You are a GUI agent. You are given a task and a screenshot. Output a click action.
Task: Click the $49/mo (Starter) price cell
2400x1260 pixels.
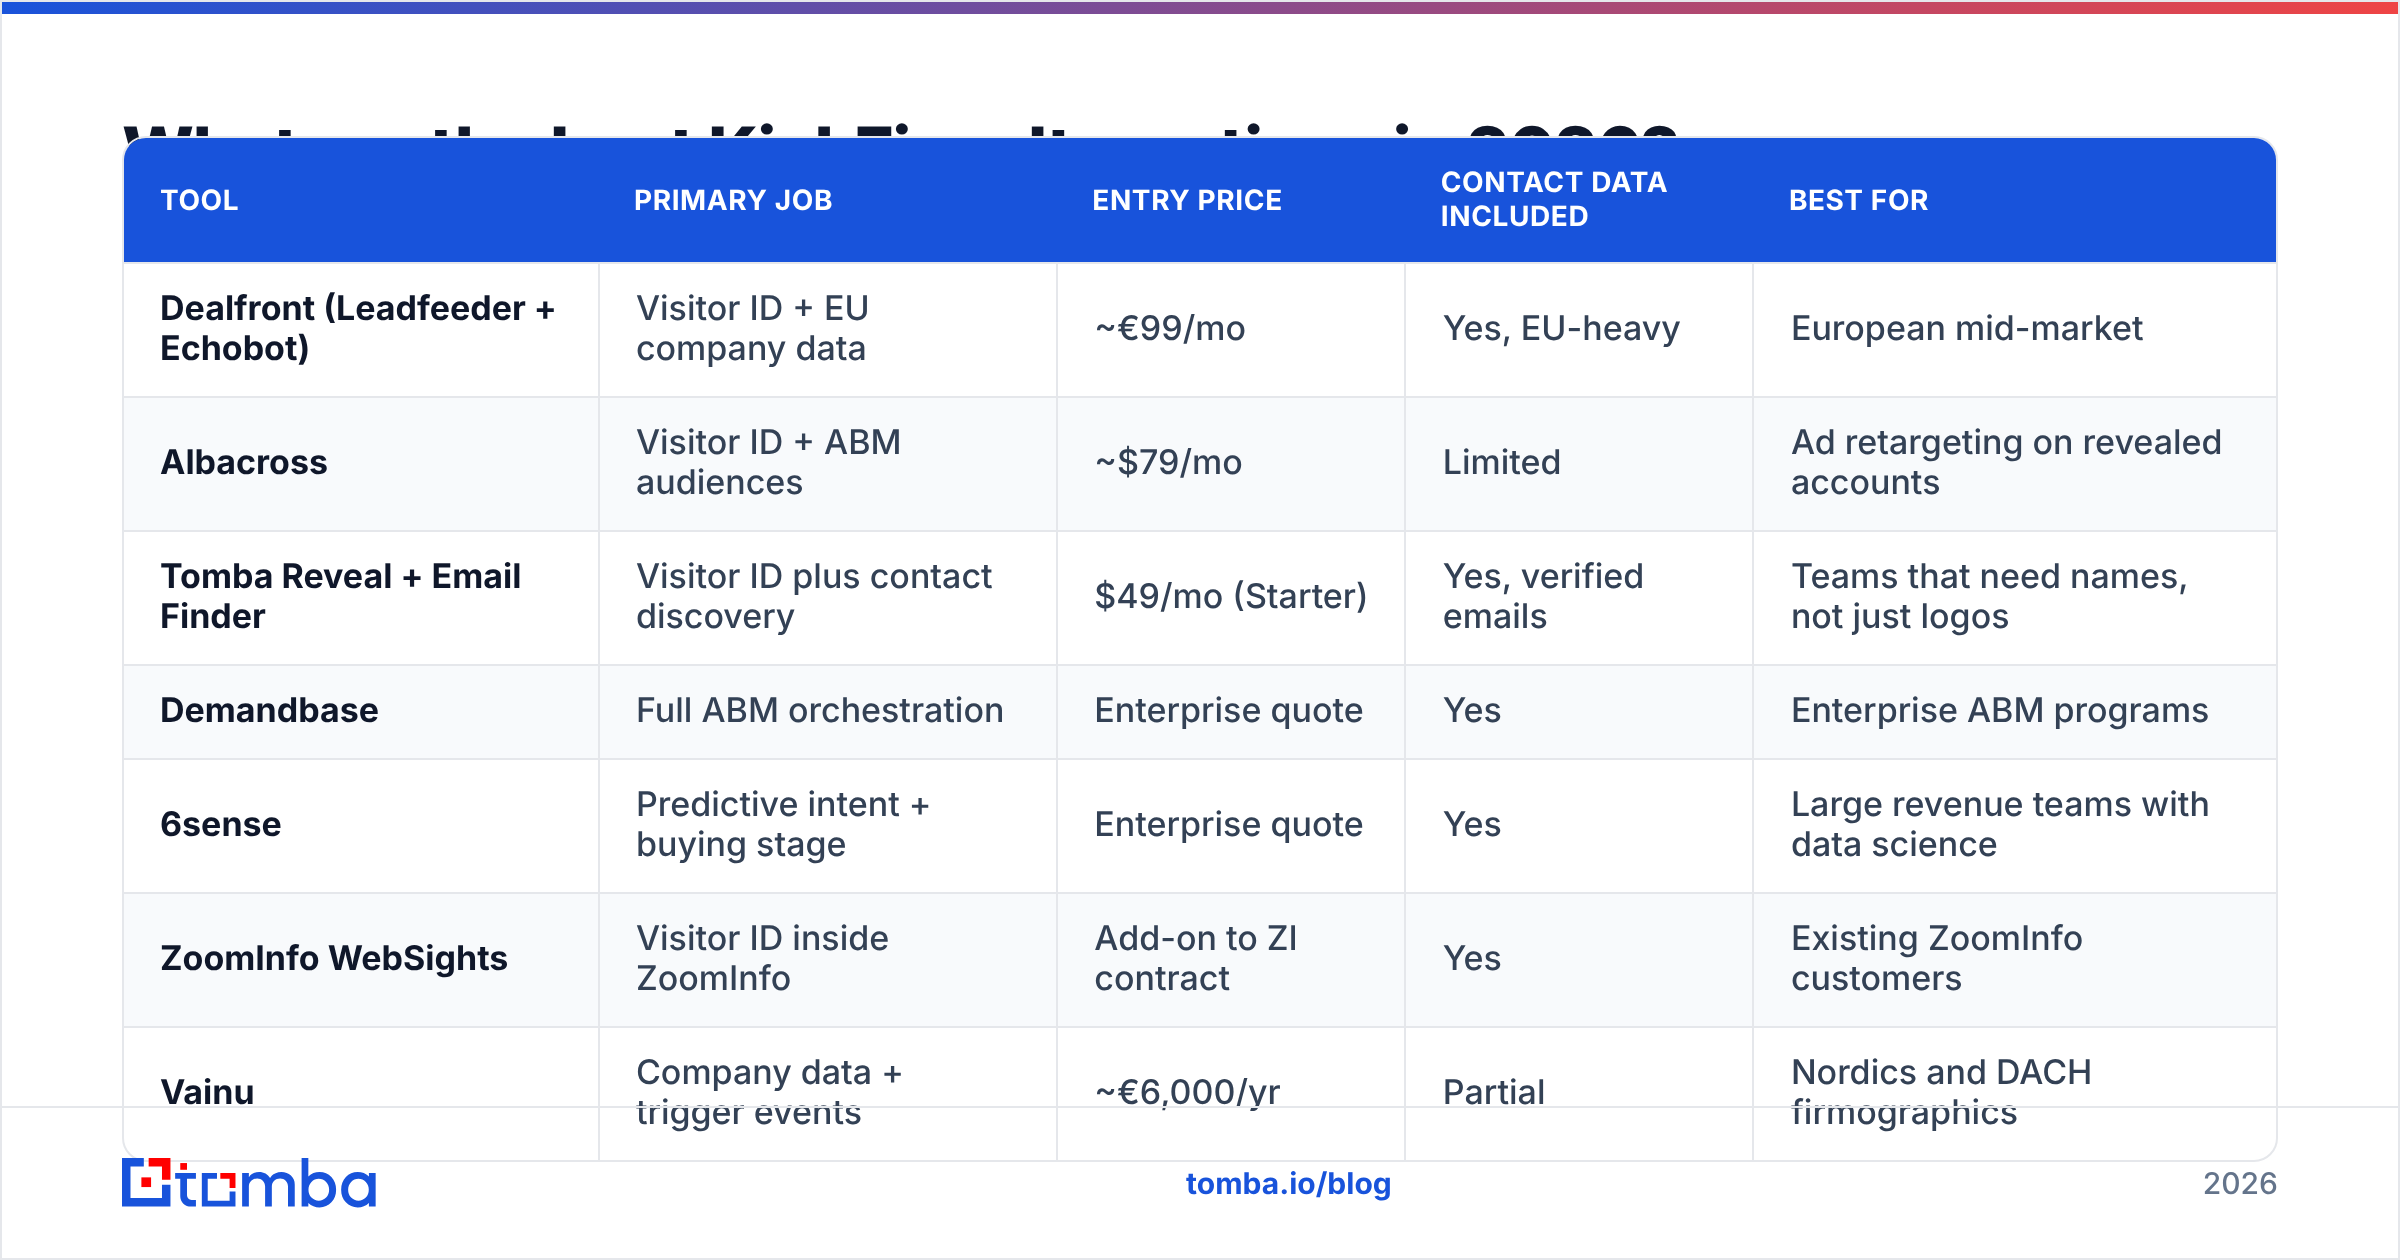pyautogui.click(x=1231, y=597)
